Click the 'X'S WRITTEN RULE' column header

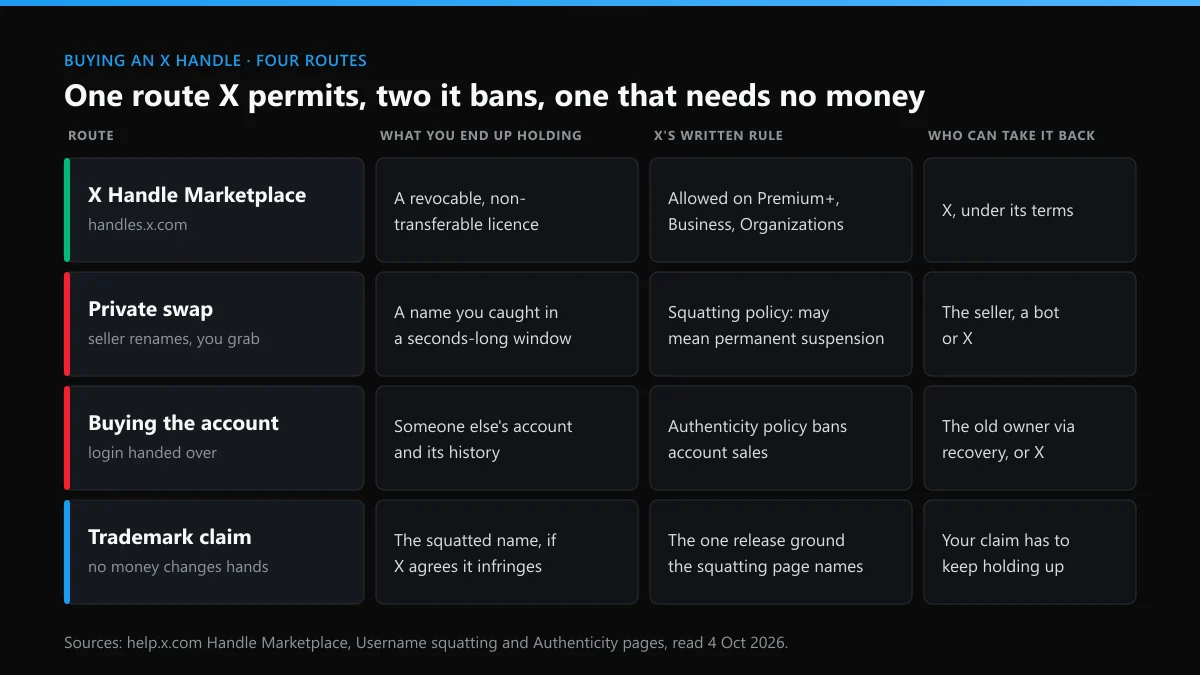(x=718, y=135)
